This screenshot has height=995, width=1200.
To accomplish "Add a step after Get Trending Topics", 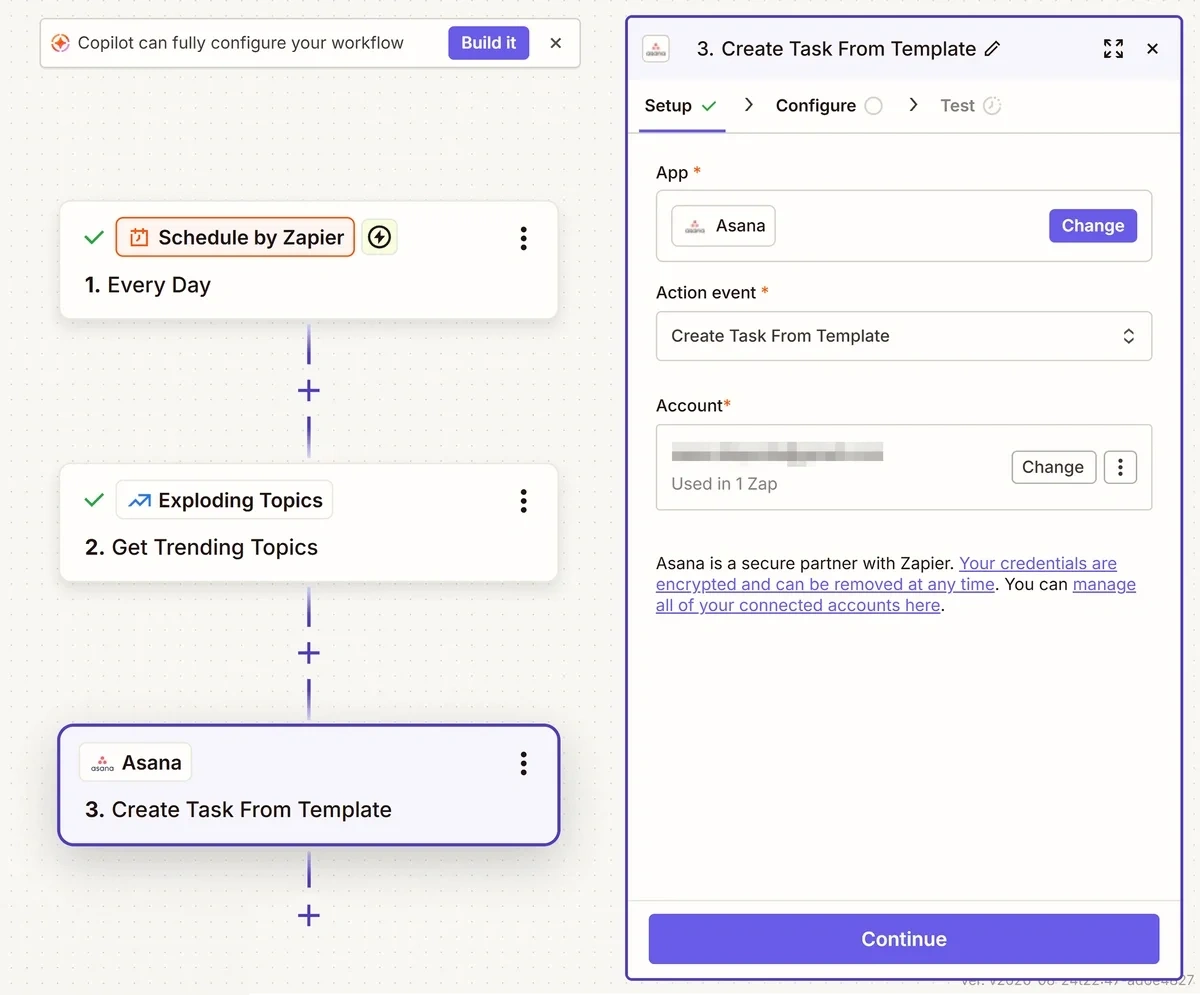I will click(309, 653).
